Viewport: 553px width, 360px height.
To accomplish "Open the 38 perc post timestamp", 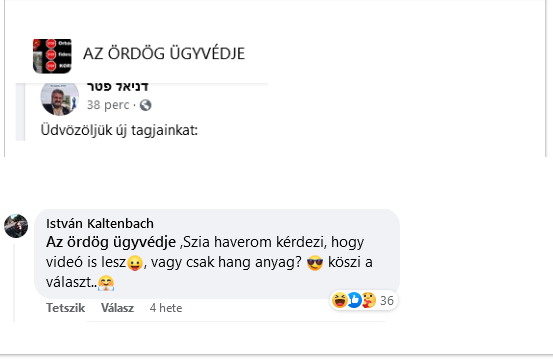I will coord(108,105).
